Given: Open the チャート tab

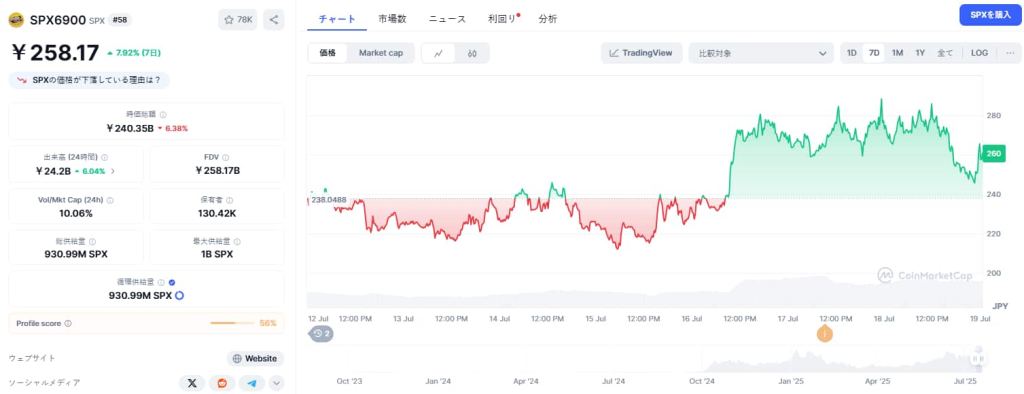Looking at the screenshot, I should point(337,19).
